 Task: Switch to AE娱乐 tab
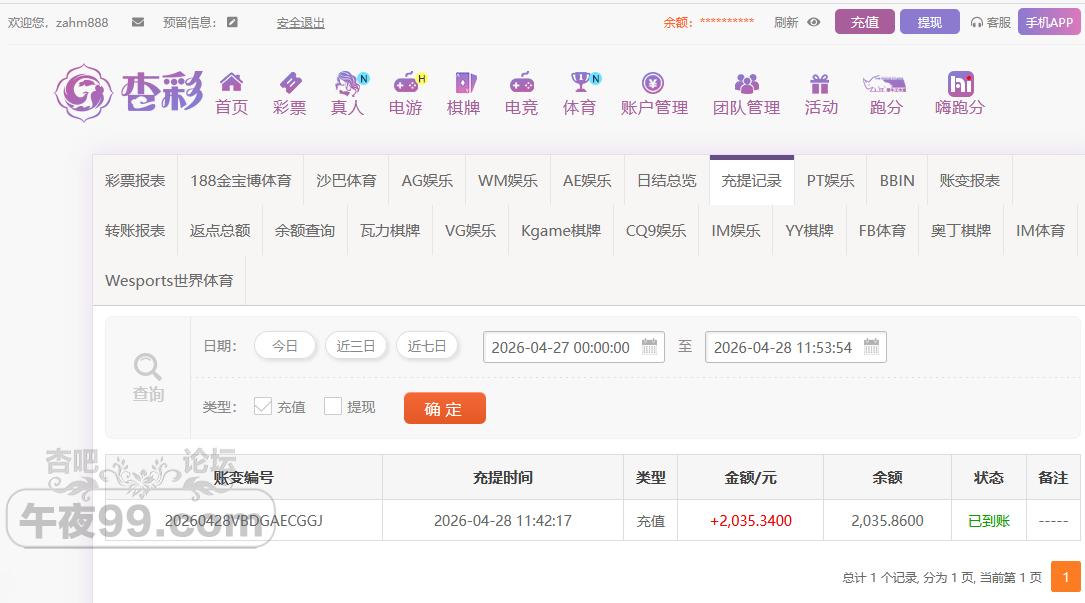tap(587, 181)
